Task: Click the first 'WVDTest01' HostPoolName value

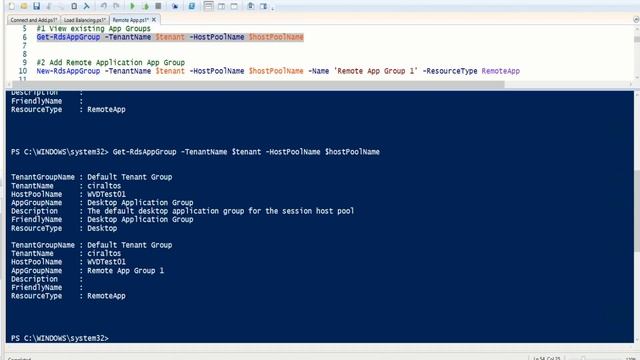Action: [106, 194]
